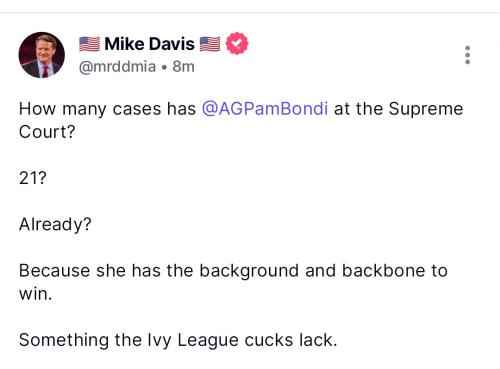Follow the @AGPamBondi mention link
Screen dimensions: 500x369
pos(265,109)
